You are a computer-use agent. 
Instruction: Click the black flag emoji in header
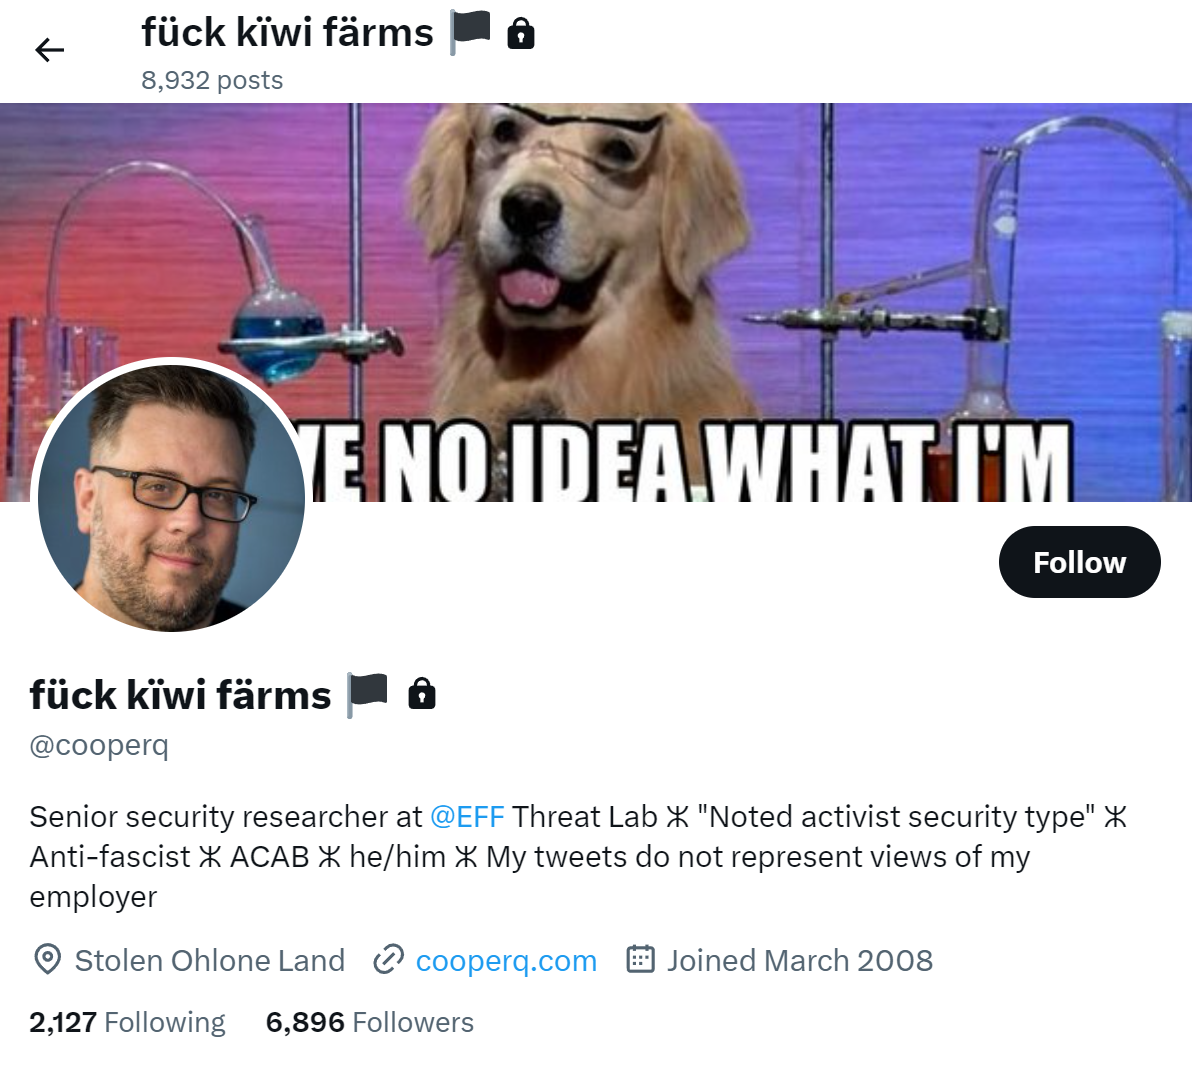click(470, 33)
